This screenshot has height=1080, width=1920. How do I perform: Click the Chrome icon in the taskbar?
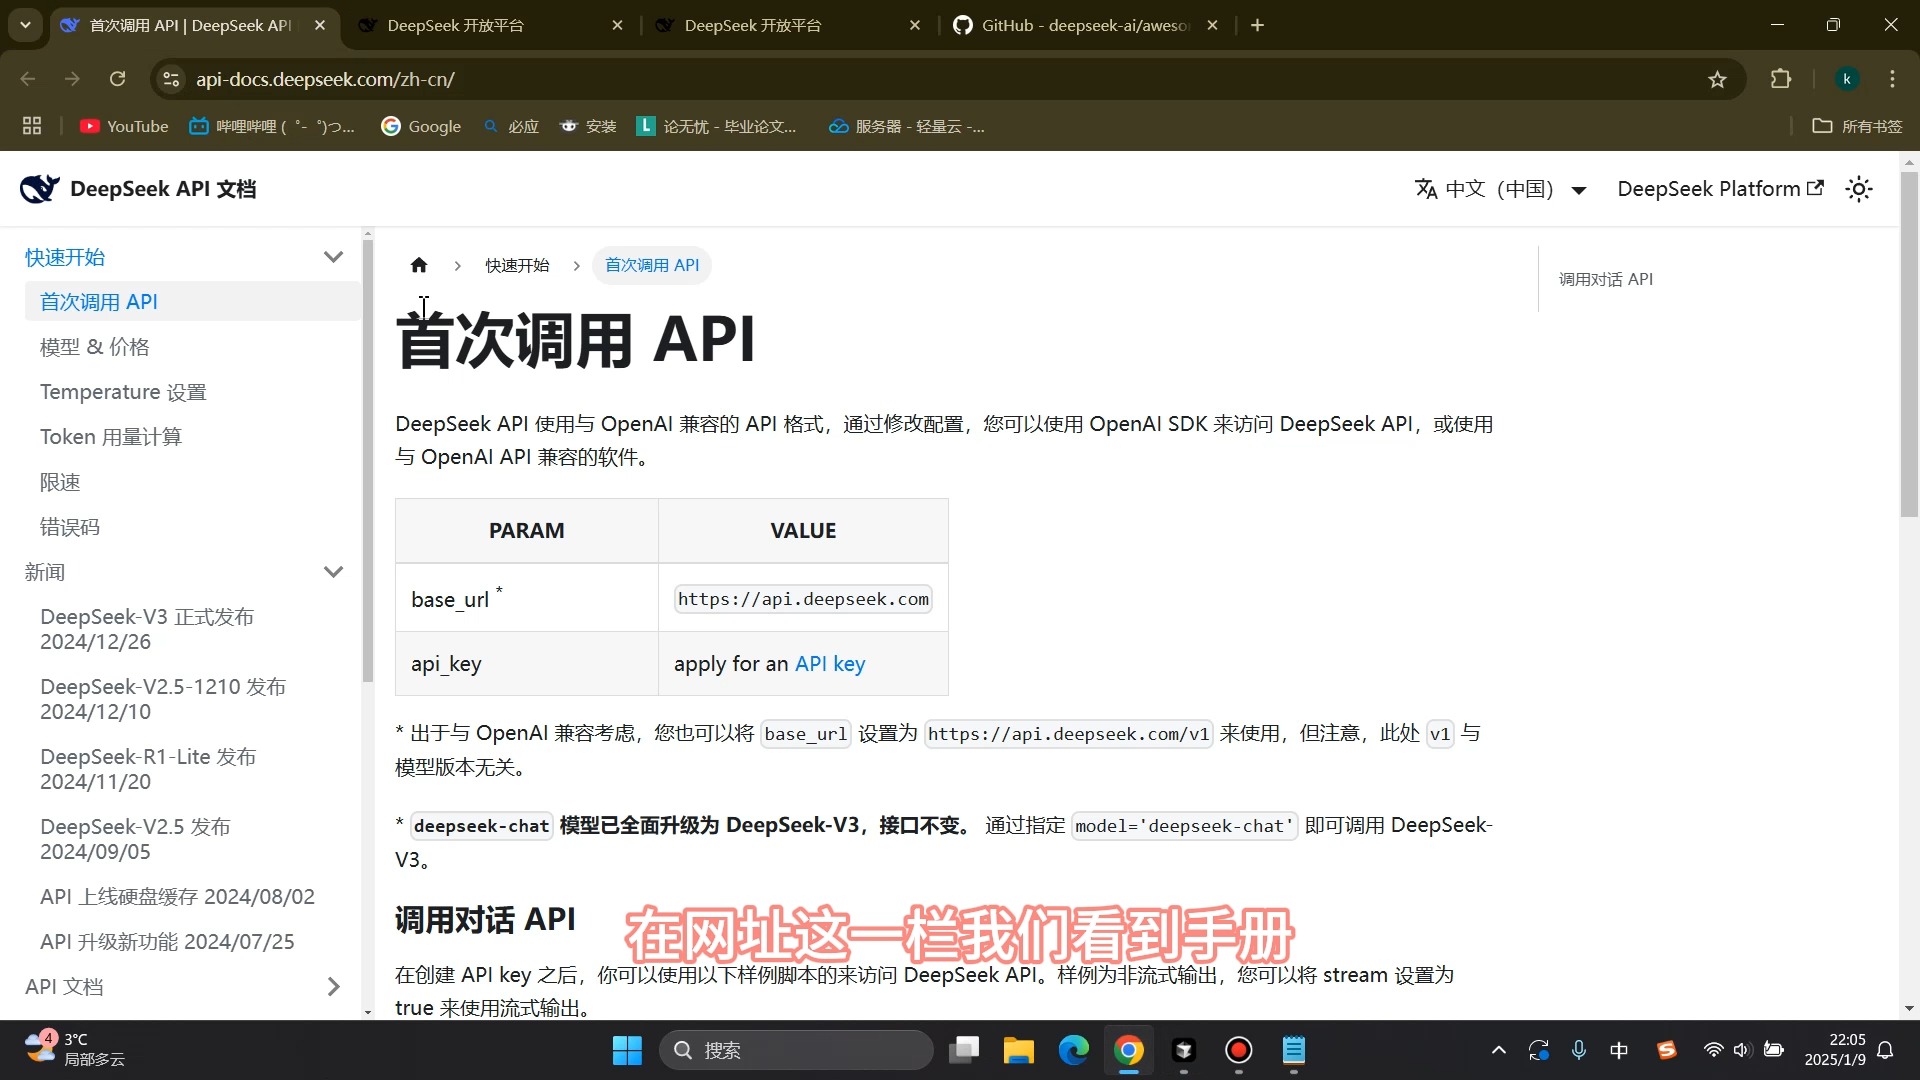(1129, 1050)
